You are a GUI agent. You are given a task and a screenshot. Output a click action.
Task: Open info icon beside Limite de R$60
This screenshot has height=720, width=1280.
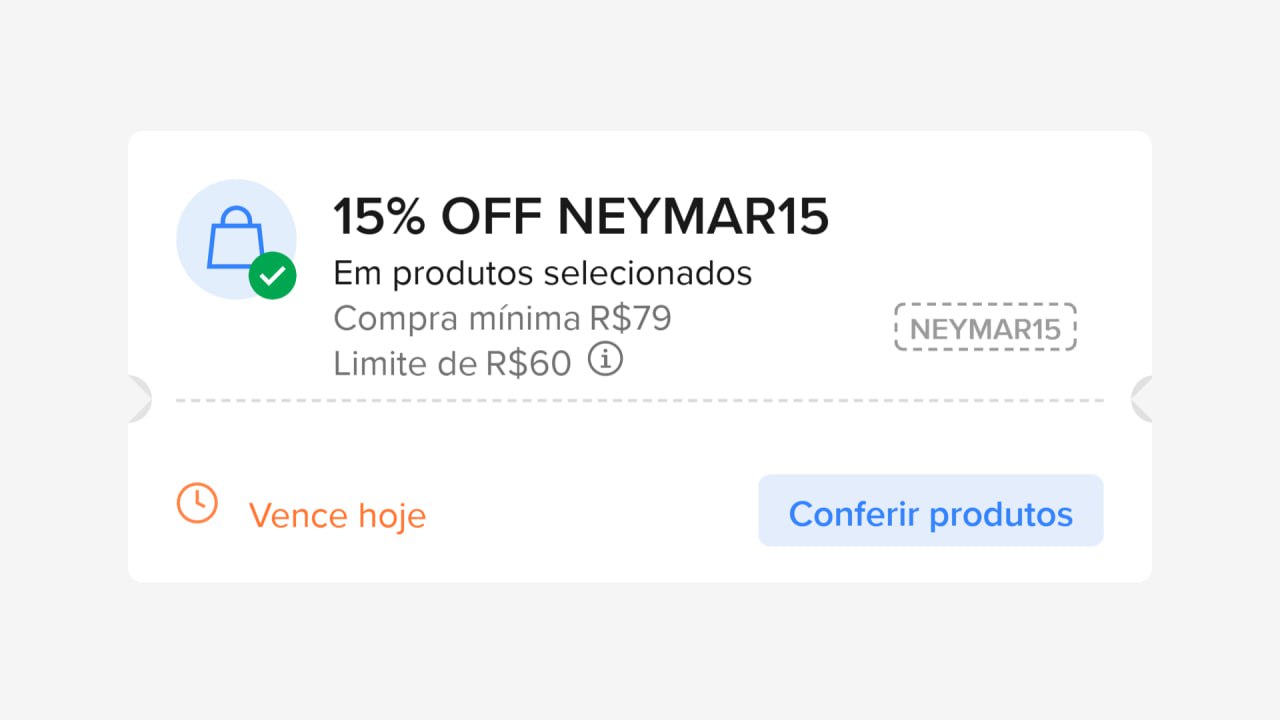pyautogui.click(x=605, y=360)
